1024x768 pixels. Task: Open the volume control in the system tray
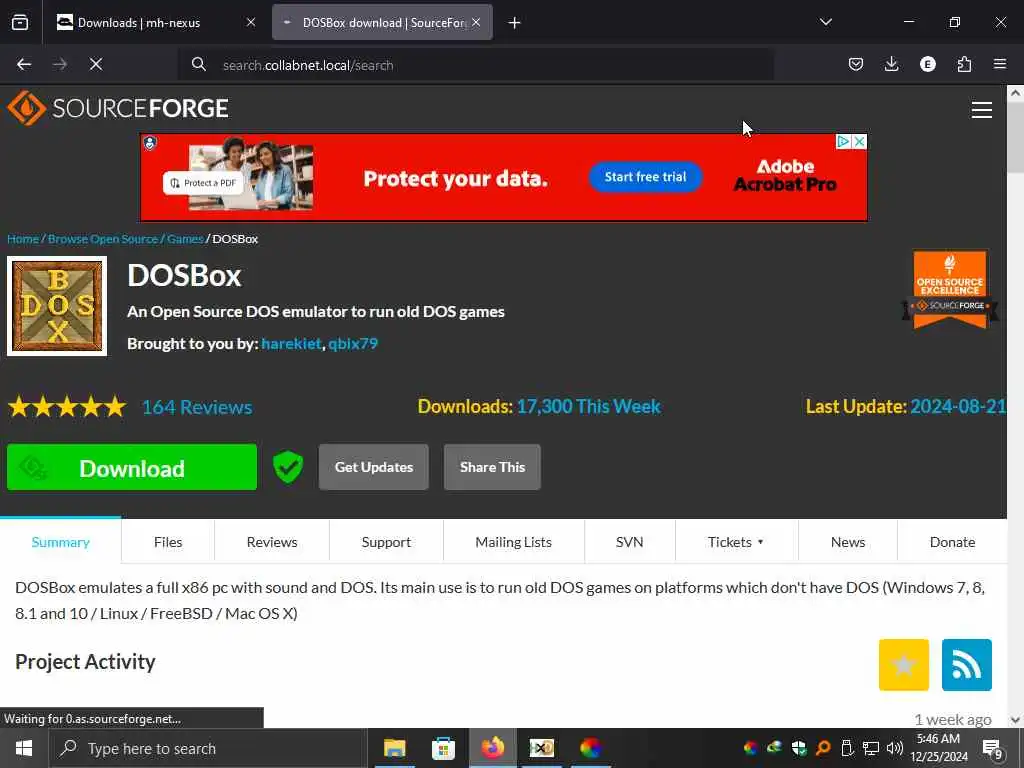click(x=894, y=748)
